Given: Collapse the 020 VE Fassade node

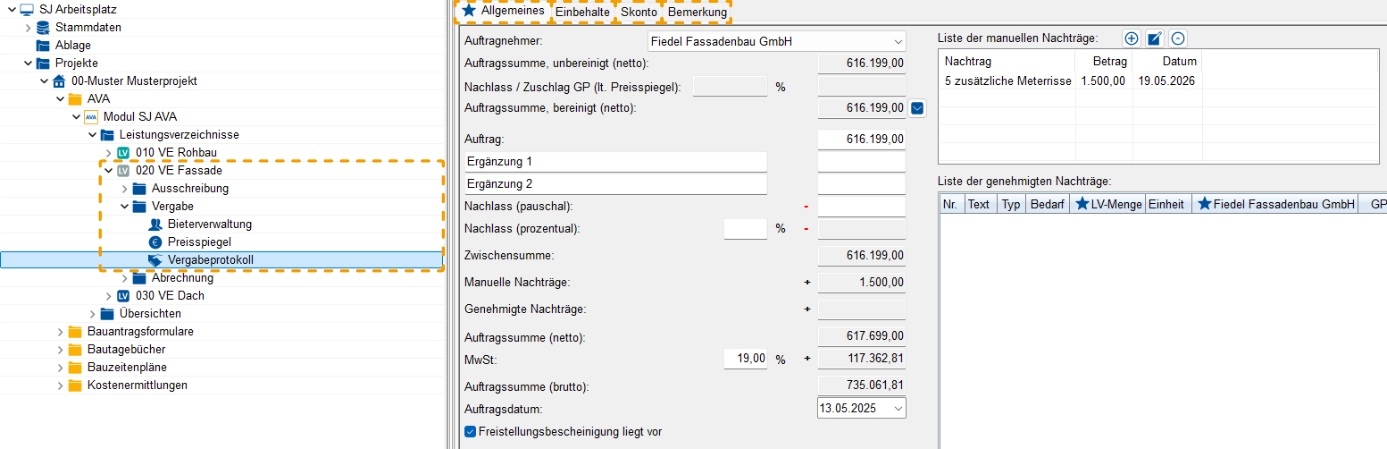Looking at the screenshot, I should 108,171.
